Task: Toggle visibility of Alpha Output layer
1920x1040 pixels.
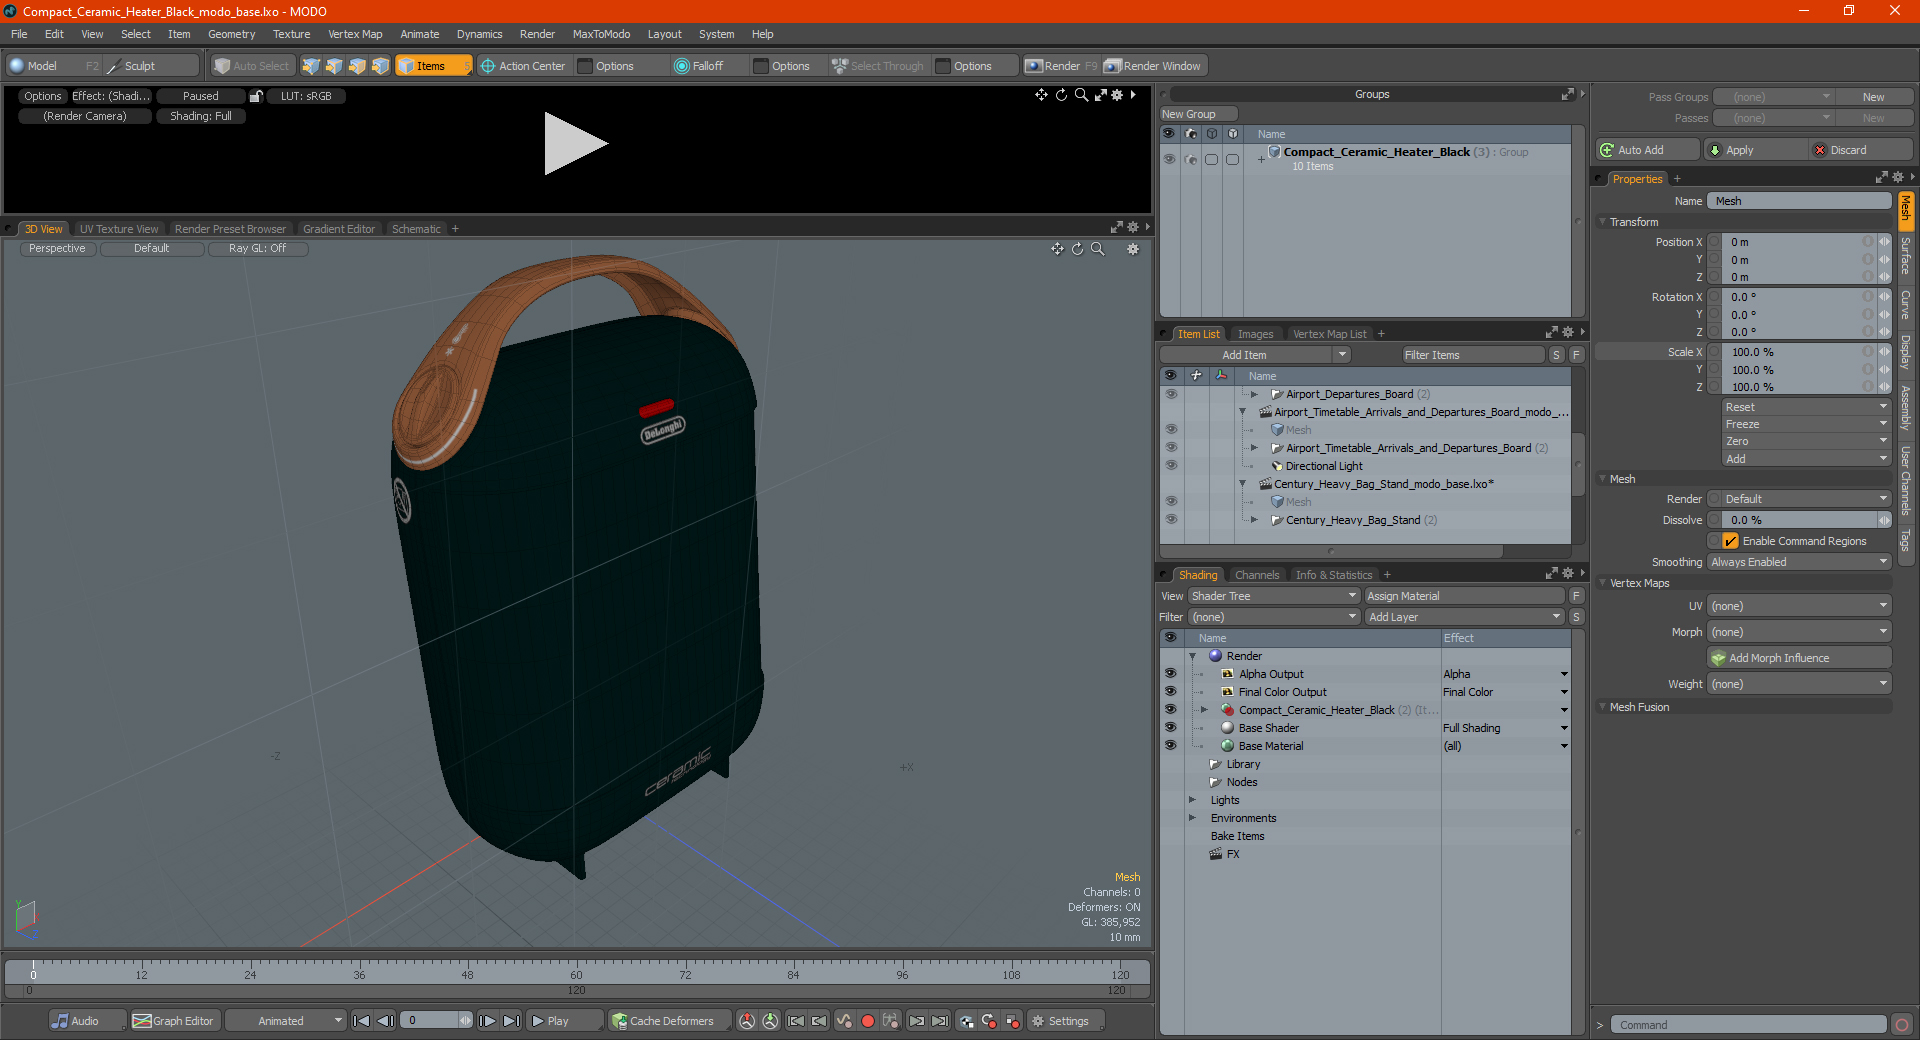Action: (1170, 674)
